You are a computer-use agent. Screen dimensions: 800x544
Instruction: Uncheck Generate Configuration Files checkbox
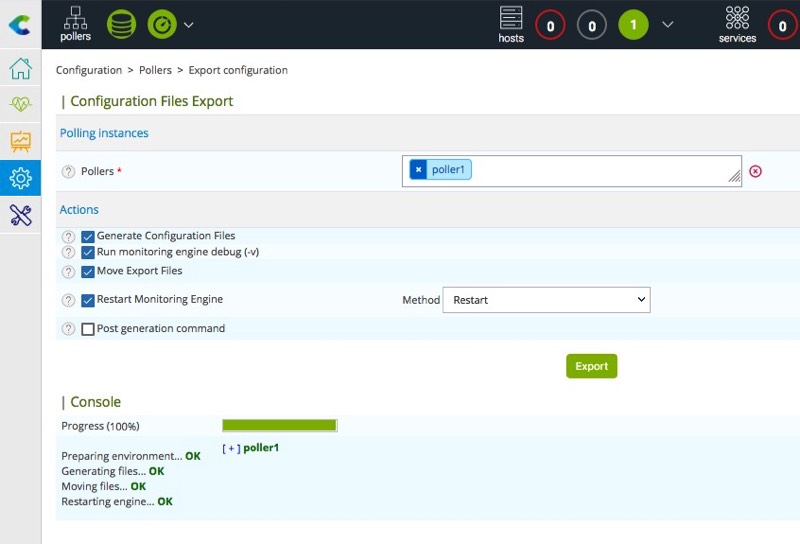tap(88, 237)
